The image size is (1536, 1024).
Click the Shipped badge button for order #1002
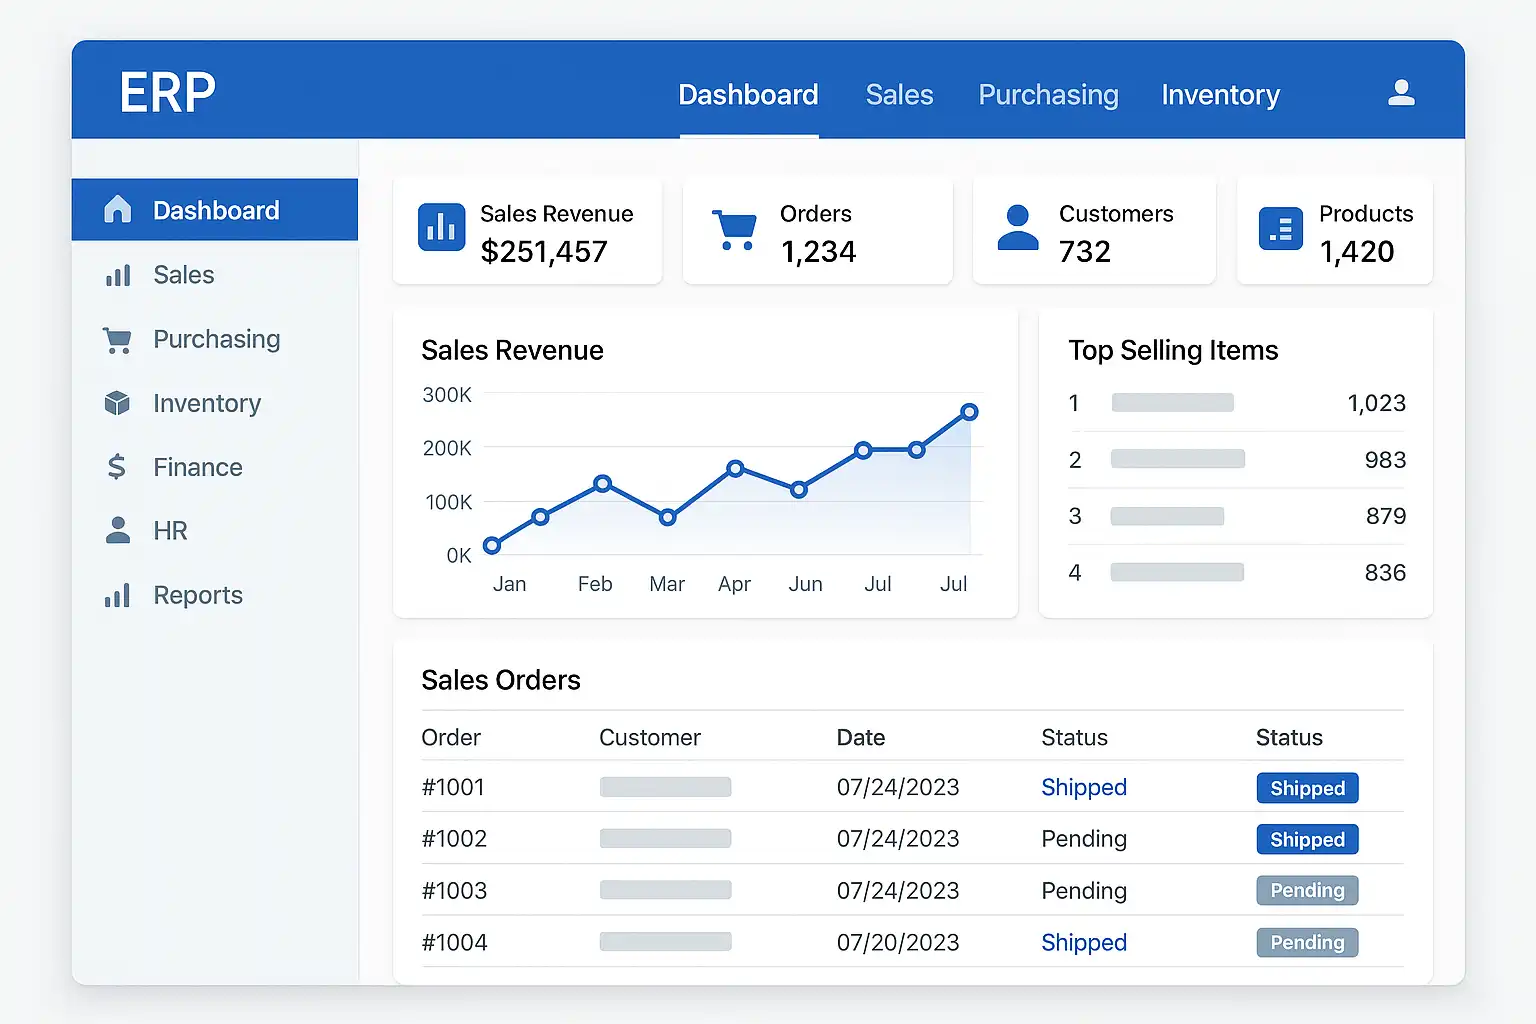tap(1307, 840)
